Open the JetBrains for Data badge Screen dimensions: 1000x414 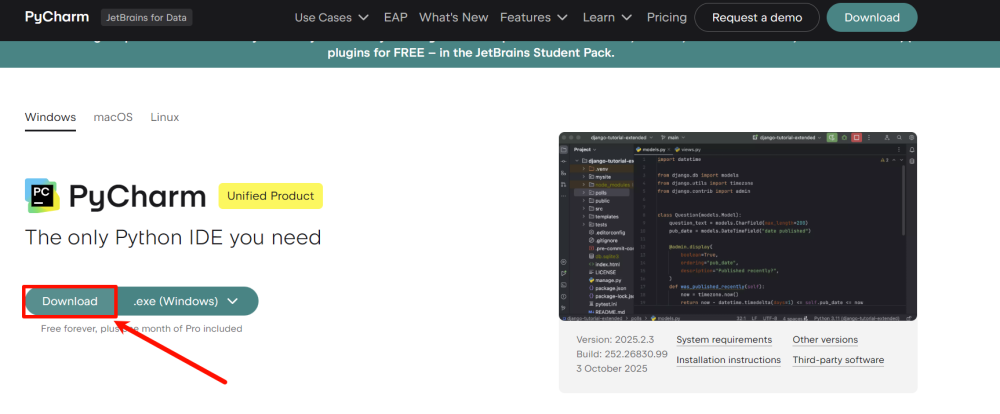point(147,18)
